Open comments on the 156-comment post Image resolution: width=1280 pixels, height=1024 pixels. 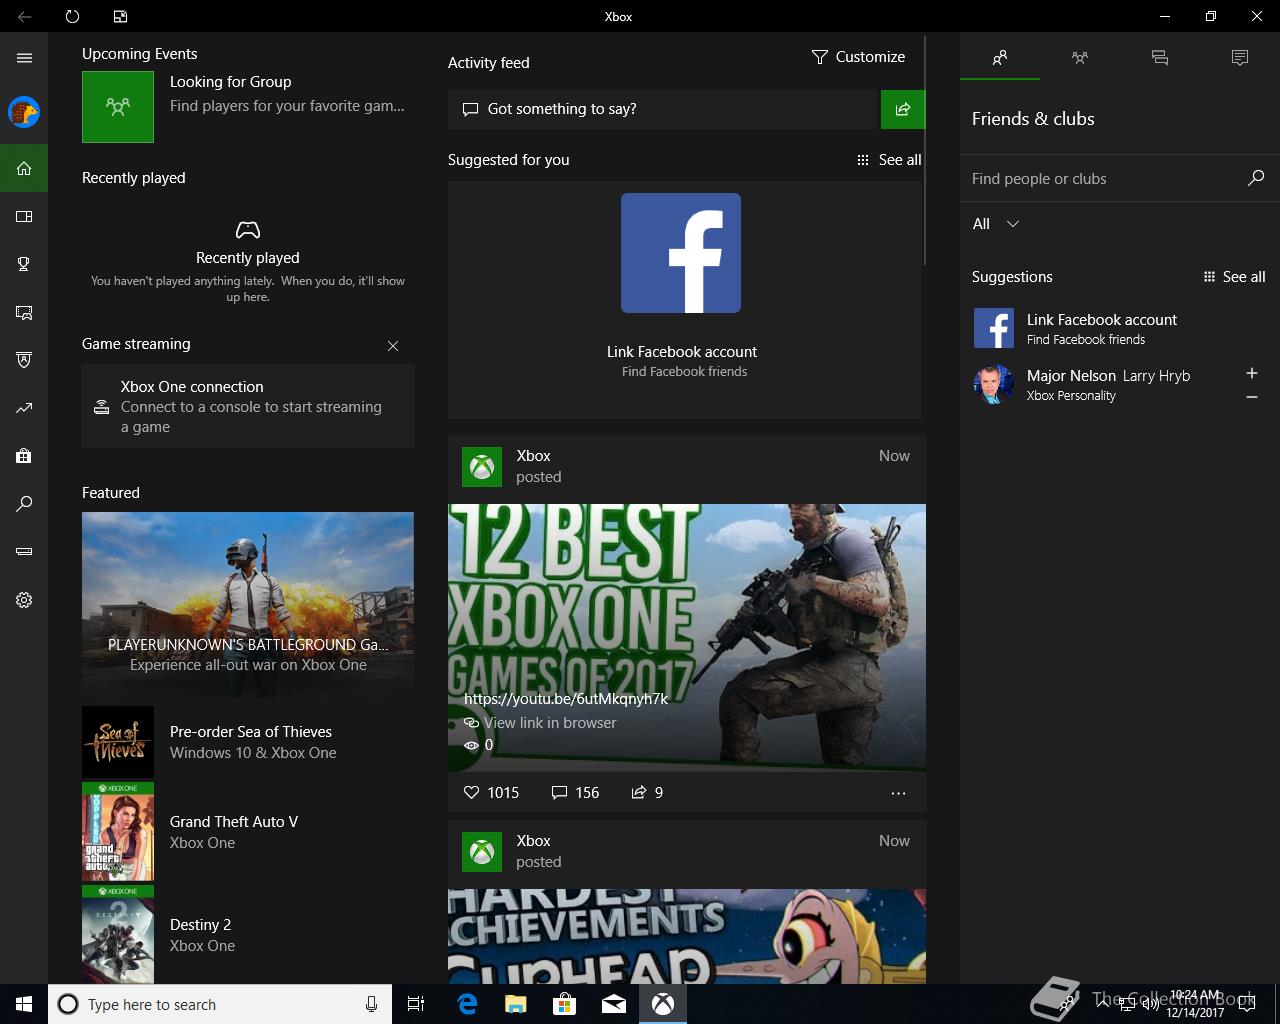tap(575, 792)
